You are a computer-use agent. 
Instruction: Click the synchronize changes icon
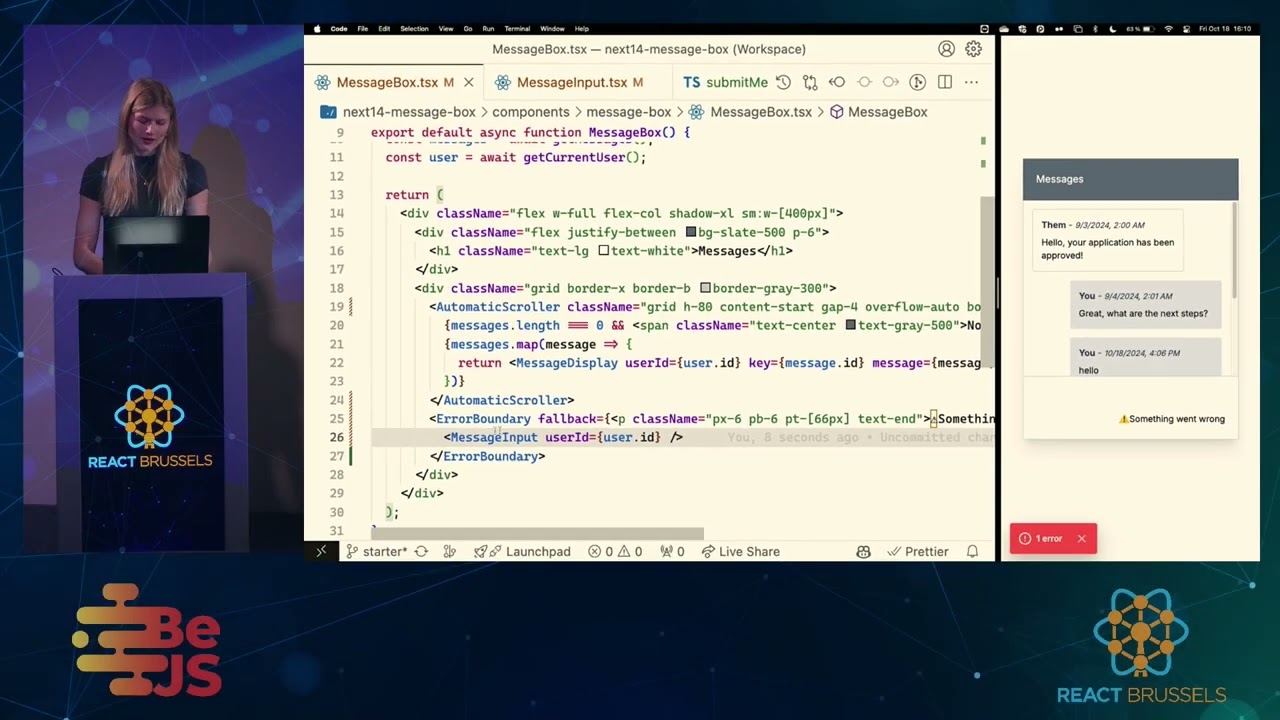coord(421,551)
